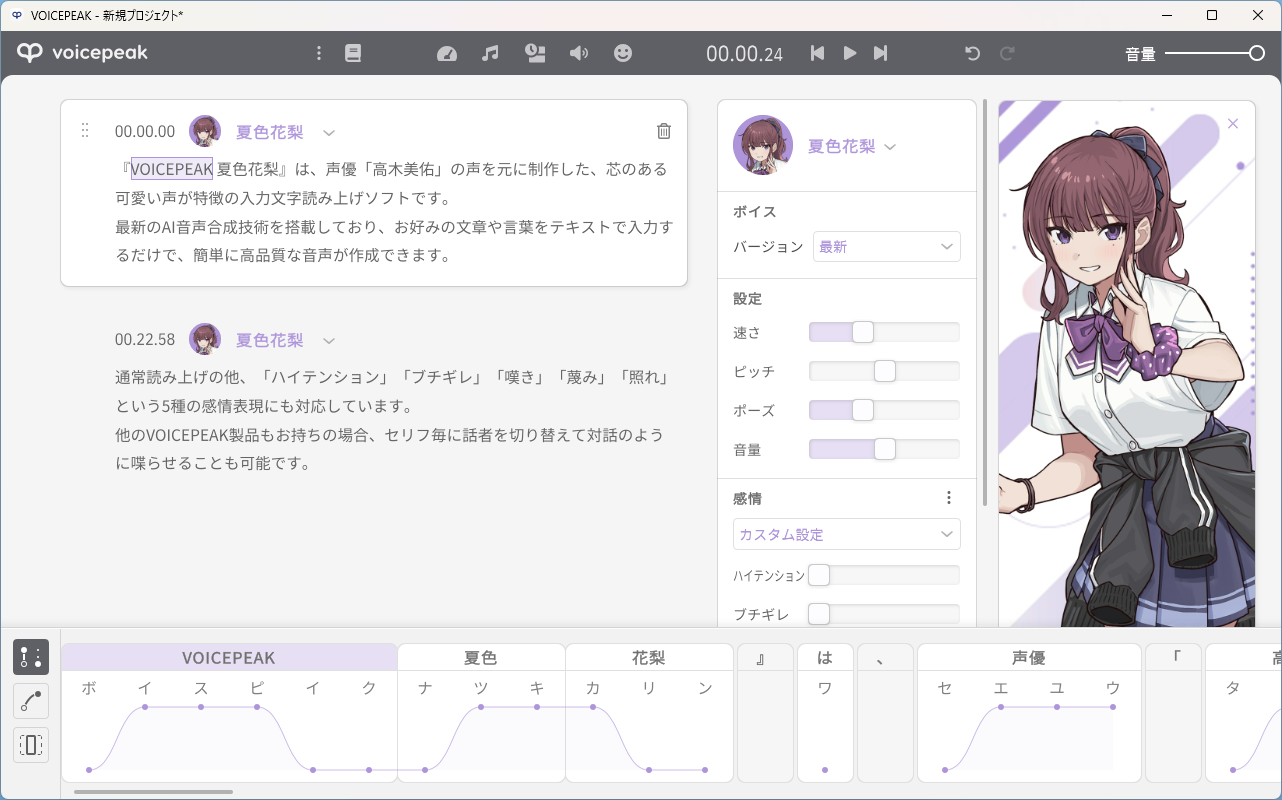Image resolution: width=1282 pixels, height=800 pixels.
Task: Click the ピッチ pitch slider
Action: [884, 371]
